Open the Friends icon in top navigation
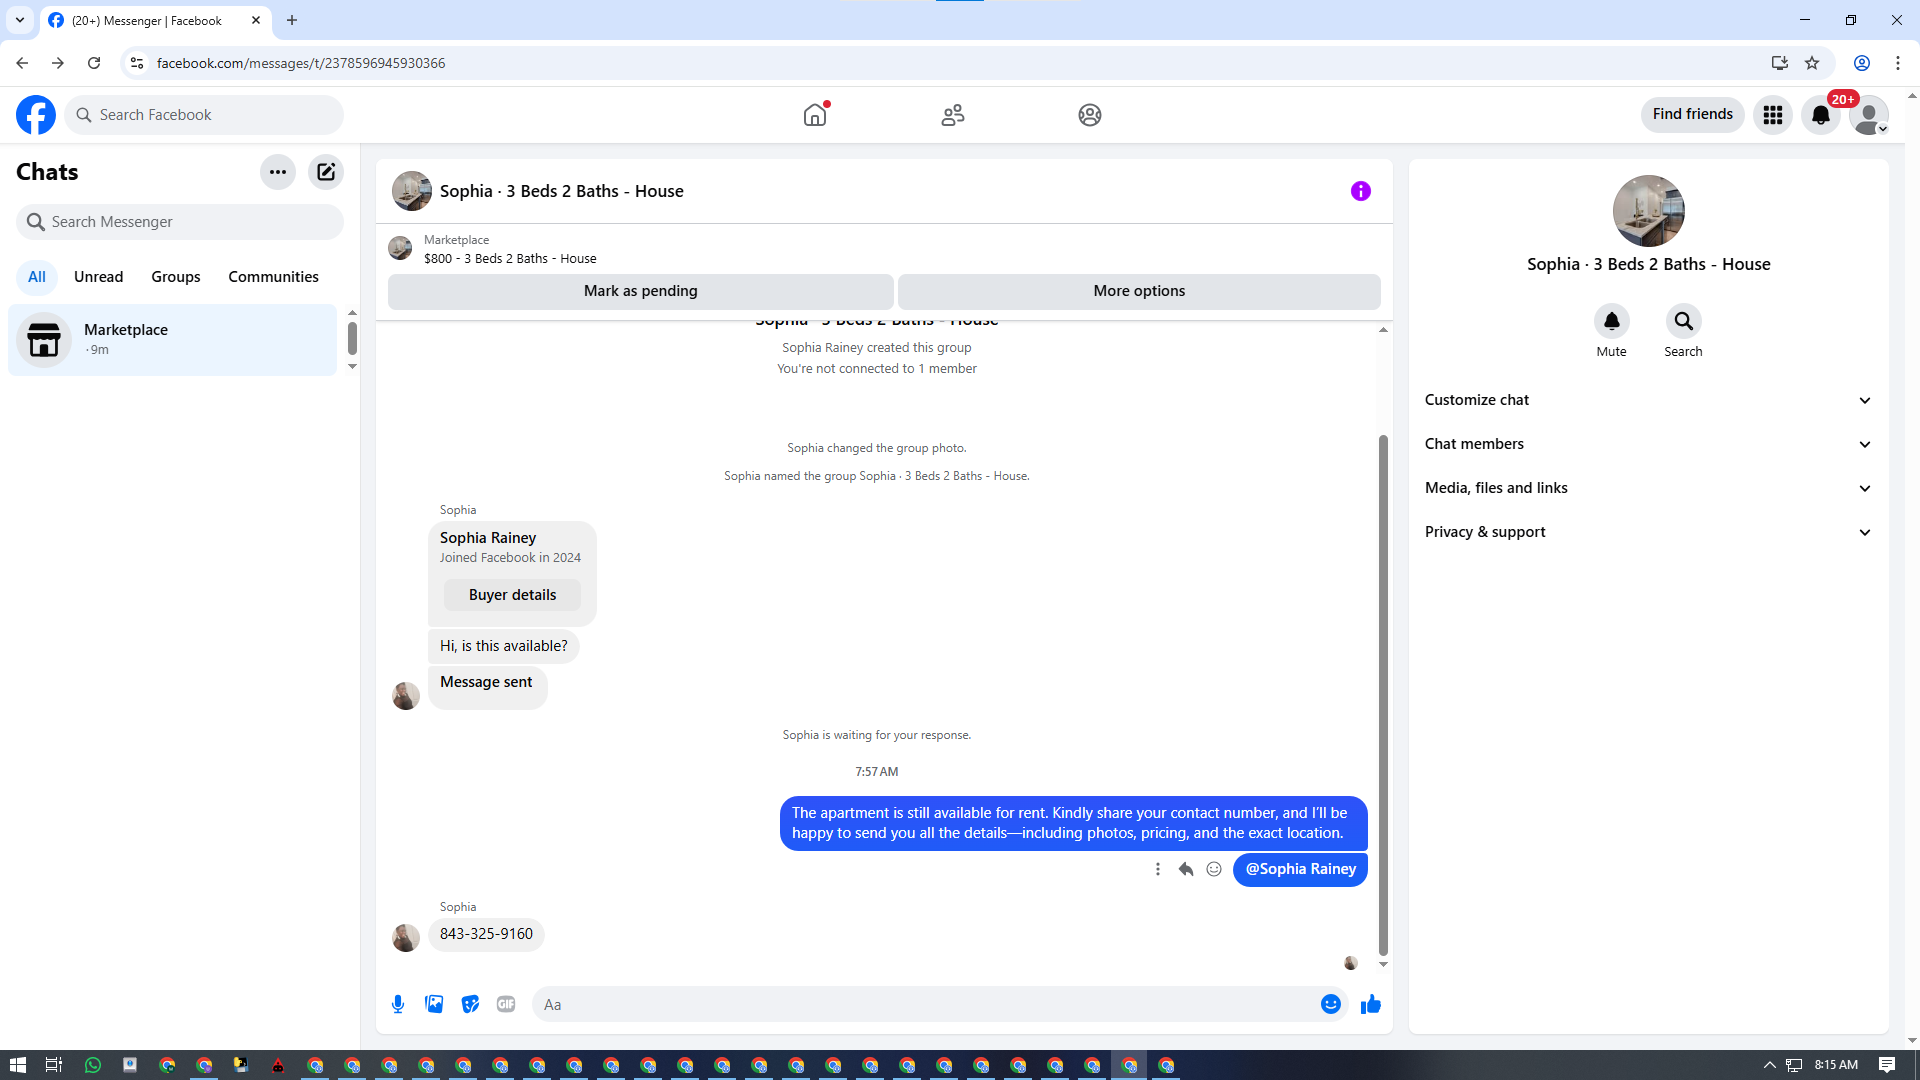This screenshot has height=1080, width=1920. click(x=953, y=115)
